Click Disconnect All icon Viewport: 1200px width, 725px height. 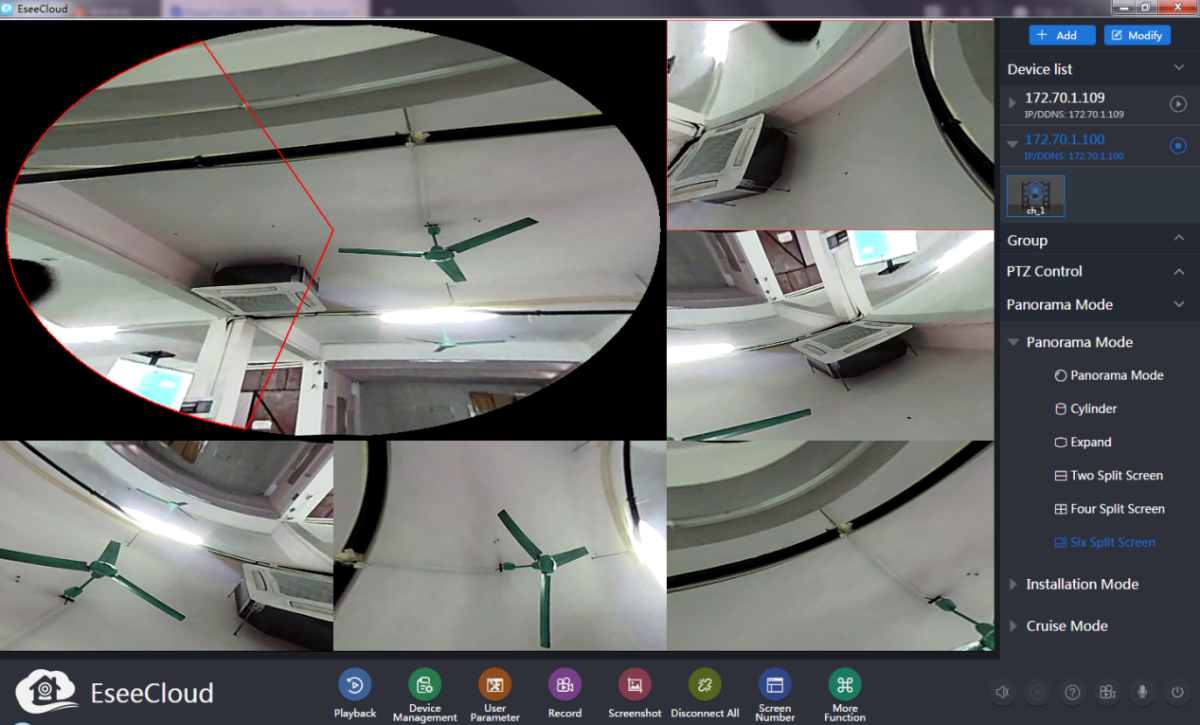click(x=705, y=685)
